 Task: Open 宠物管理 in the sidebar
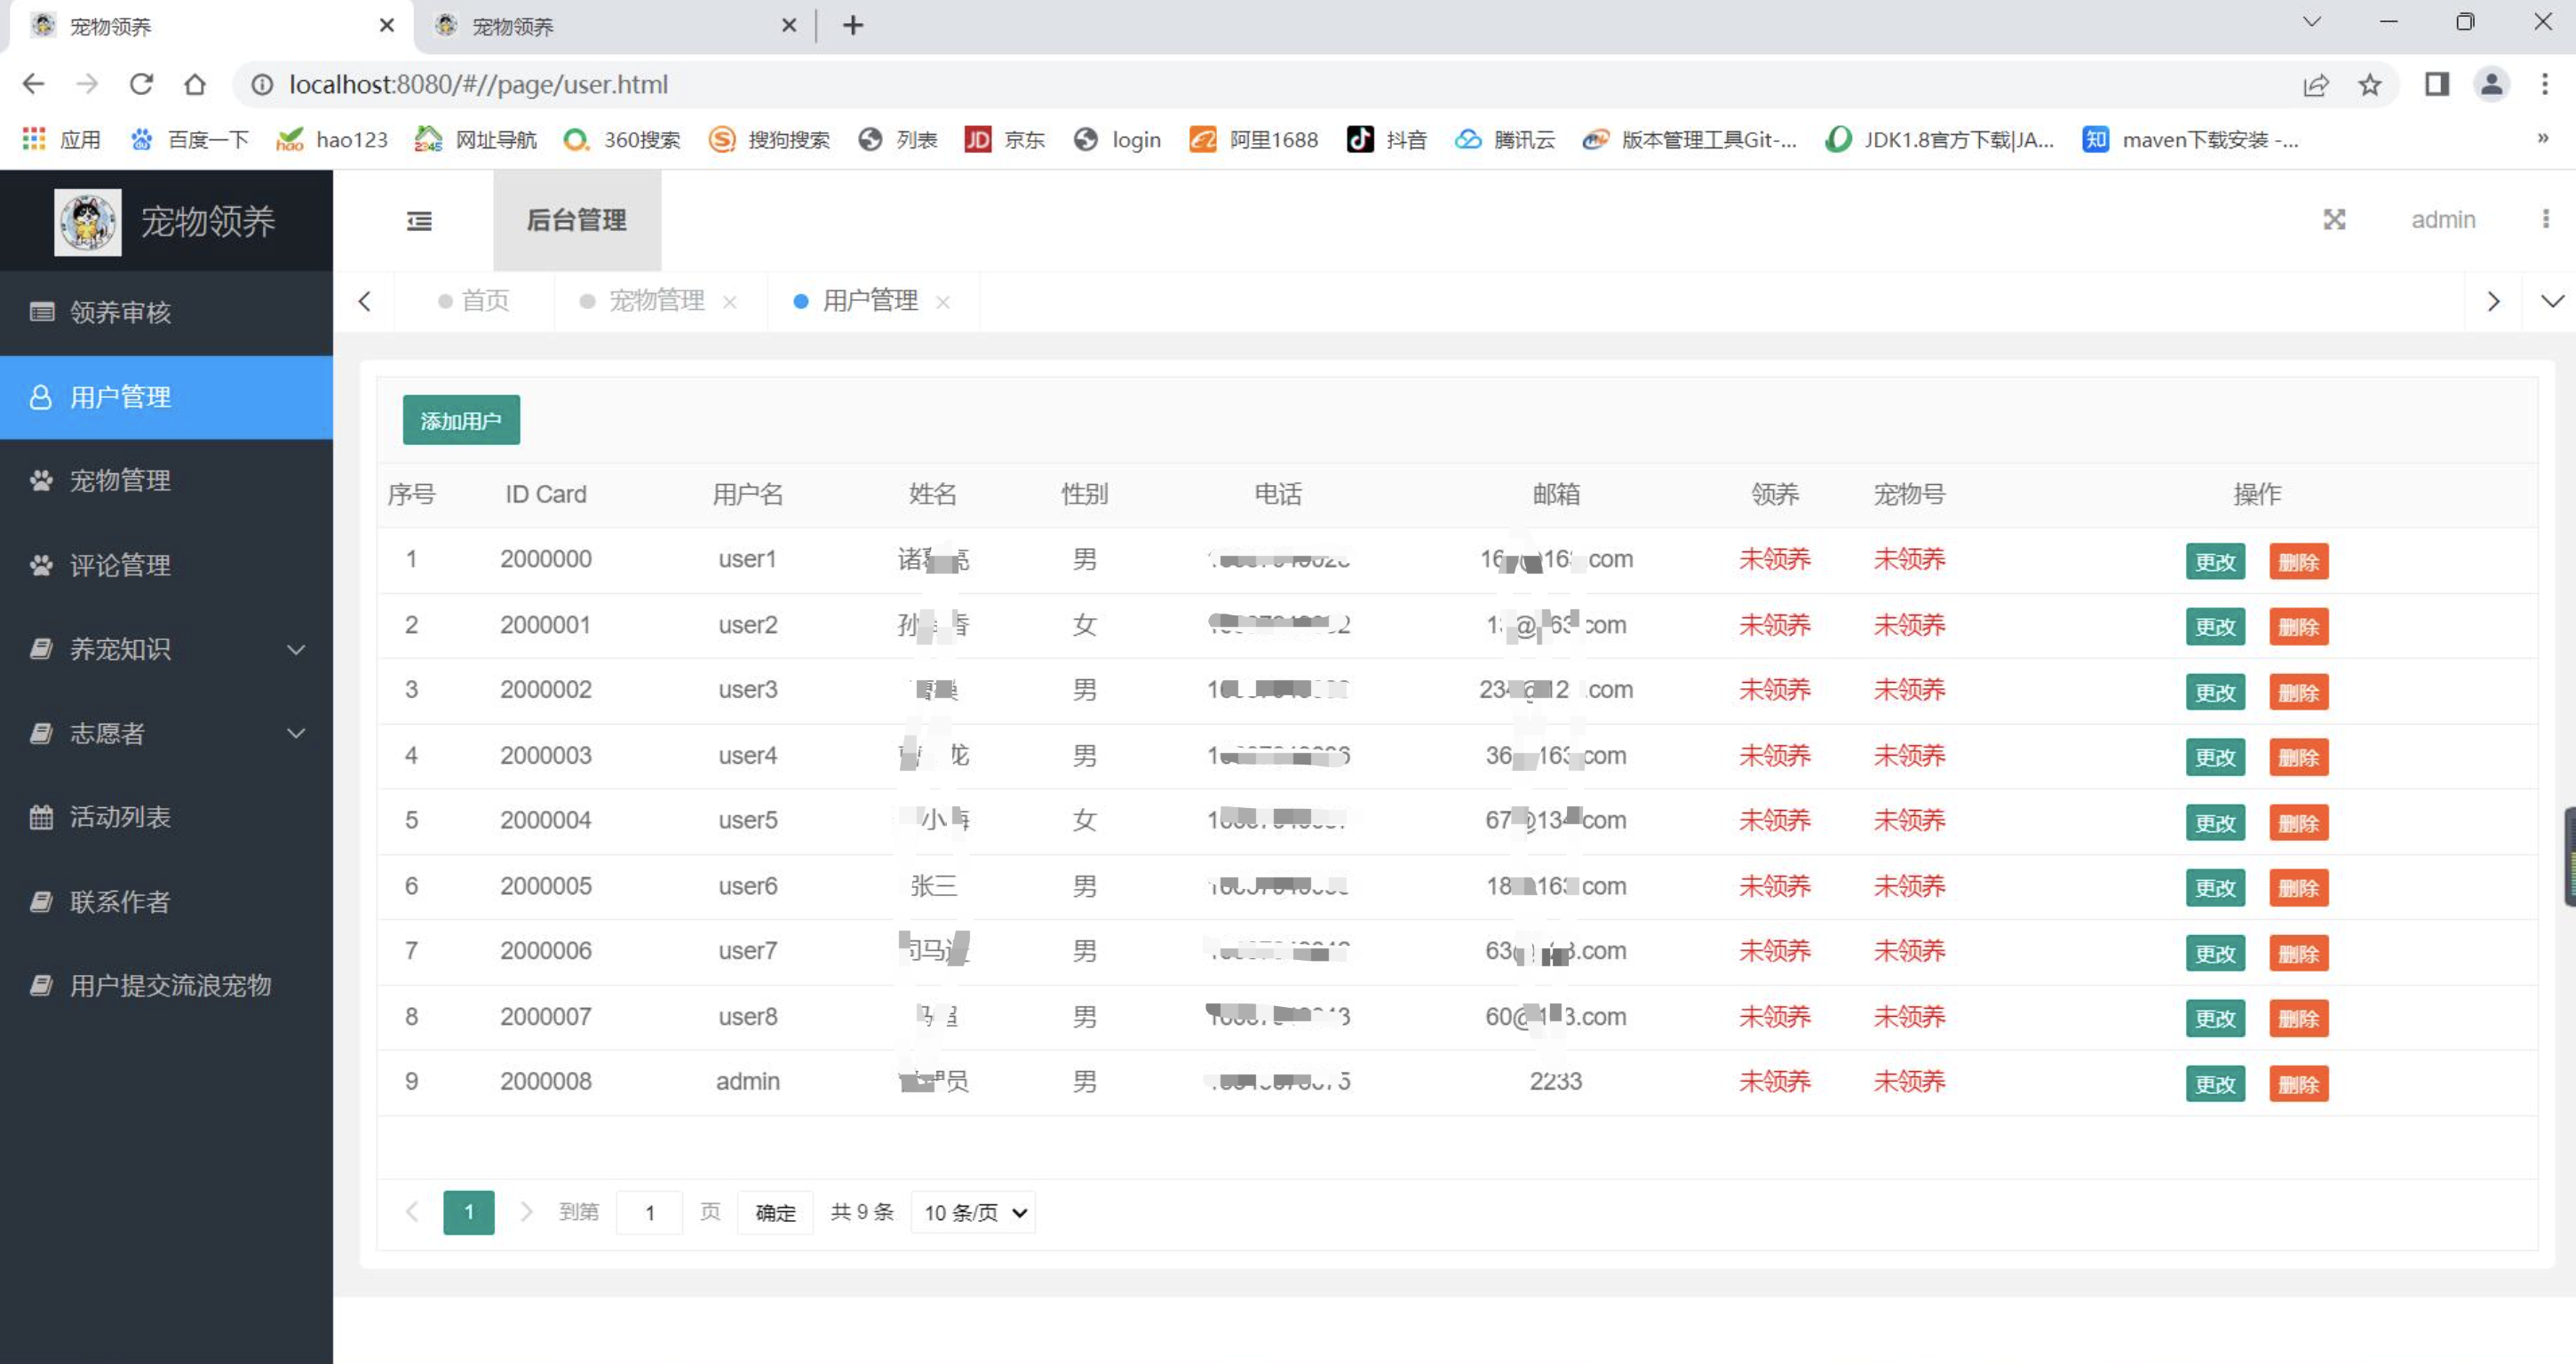tap(166, 481)
